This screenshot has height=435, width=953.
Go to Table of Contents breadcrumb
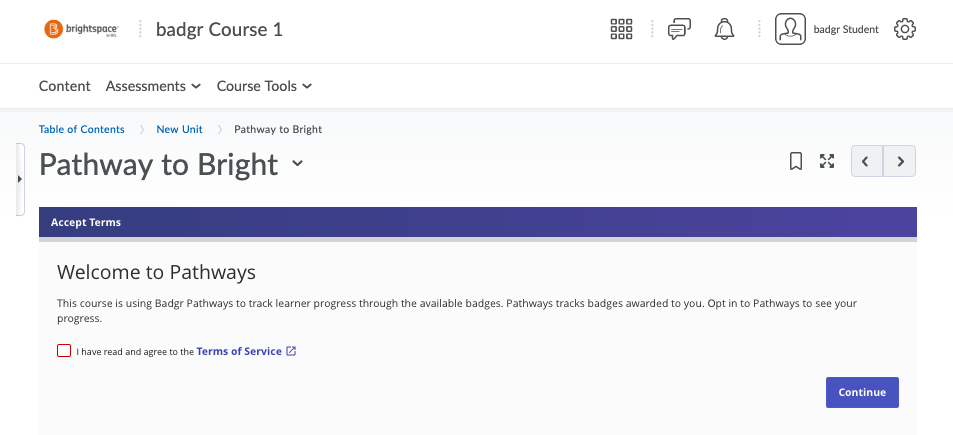click(x=81, y=129)
